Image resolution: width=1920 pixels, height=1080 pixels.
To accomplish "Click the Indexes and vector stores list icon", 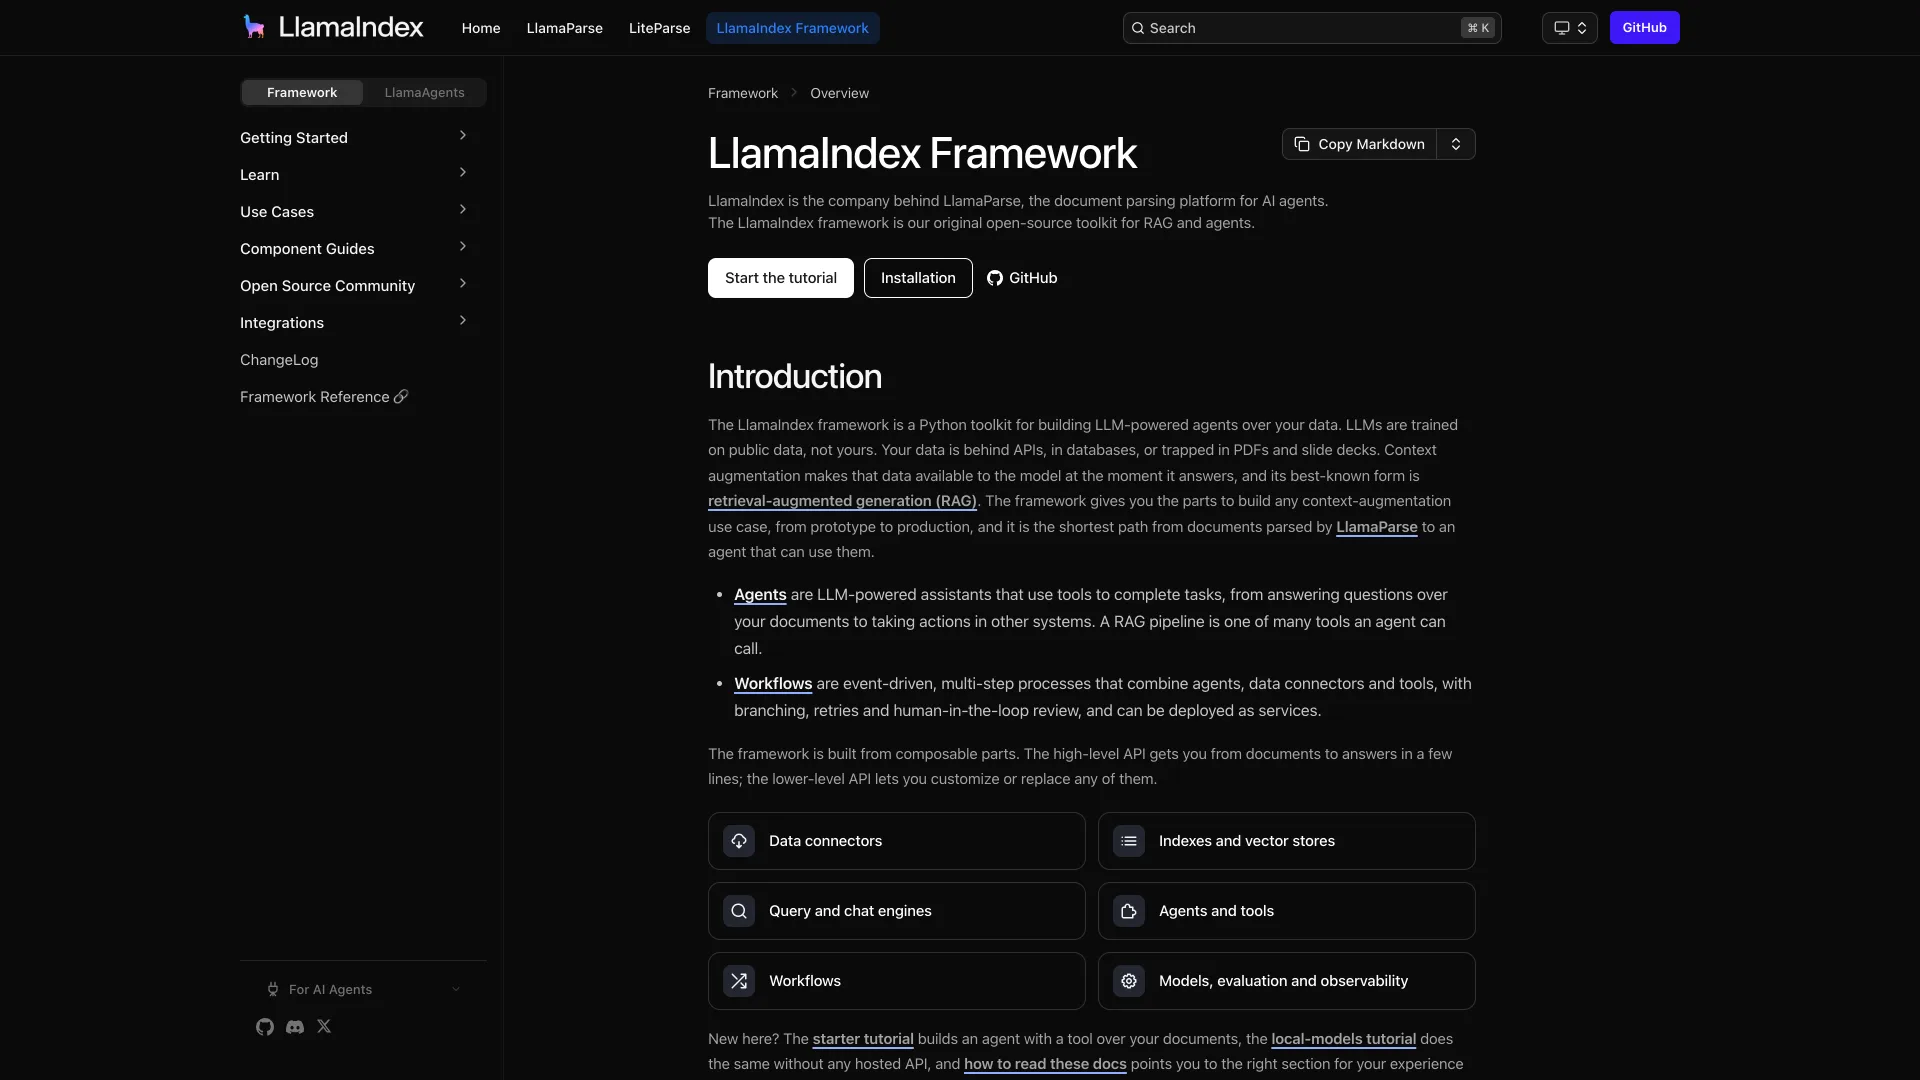I will [x=1129, y=841].
